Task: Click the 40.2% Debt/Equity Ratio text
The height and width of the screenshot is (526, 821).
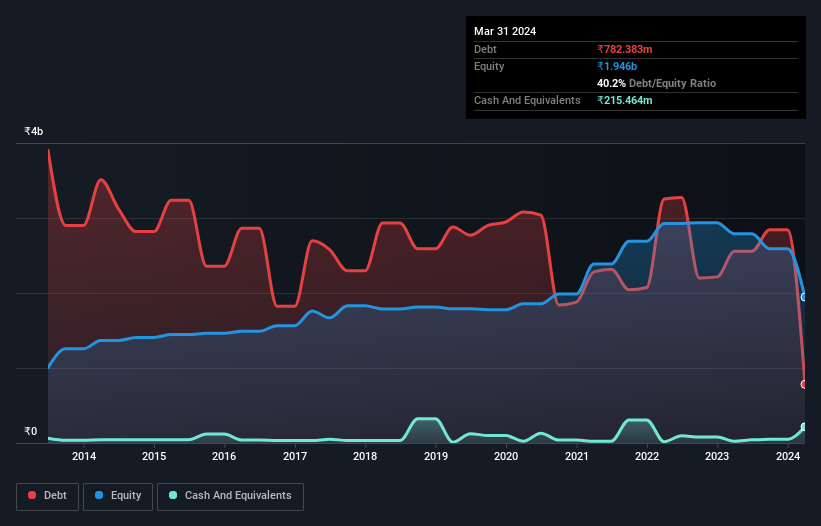Action: [x=656, y=83]
